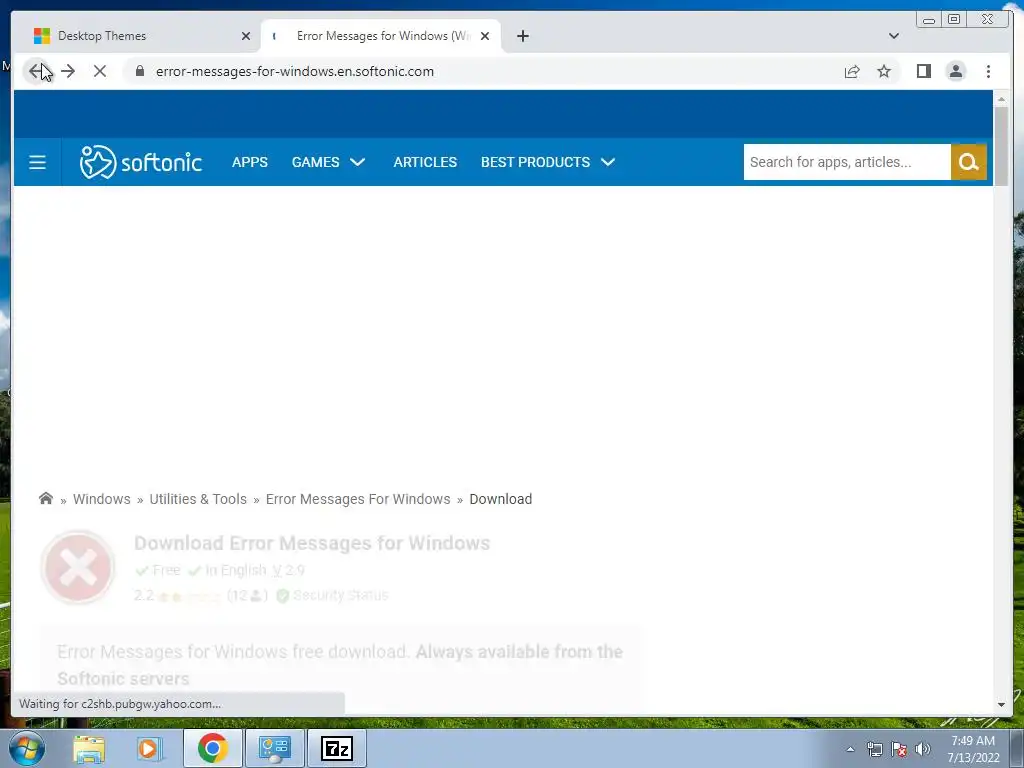Viewport: 1024px width, 768px height.
Task: Click the volume speaker tray icon
Action: point(922,749)
